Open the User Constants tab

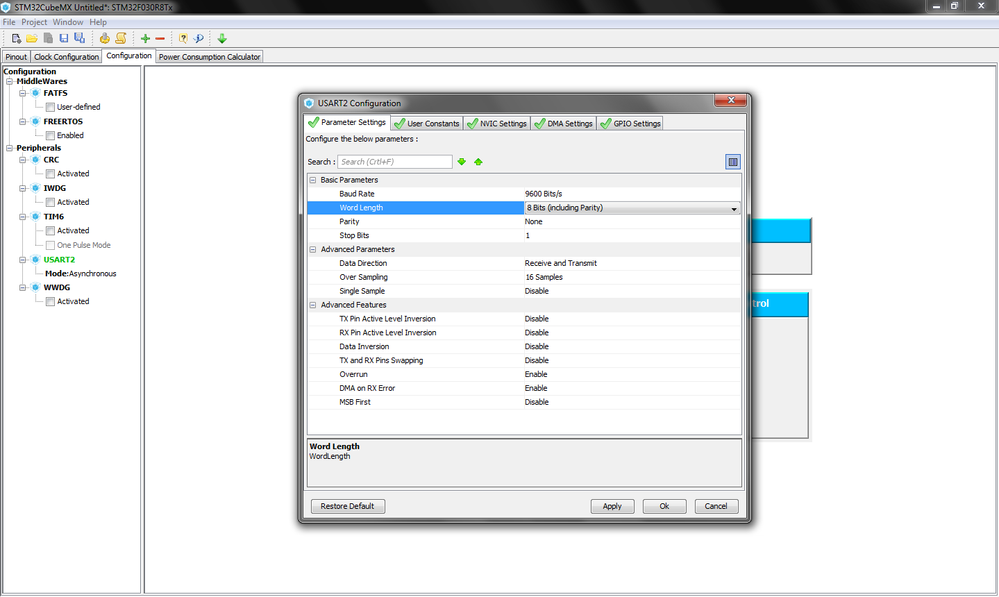point(427,124)
